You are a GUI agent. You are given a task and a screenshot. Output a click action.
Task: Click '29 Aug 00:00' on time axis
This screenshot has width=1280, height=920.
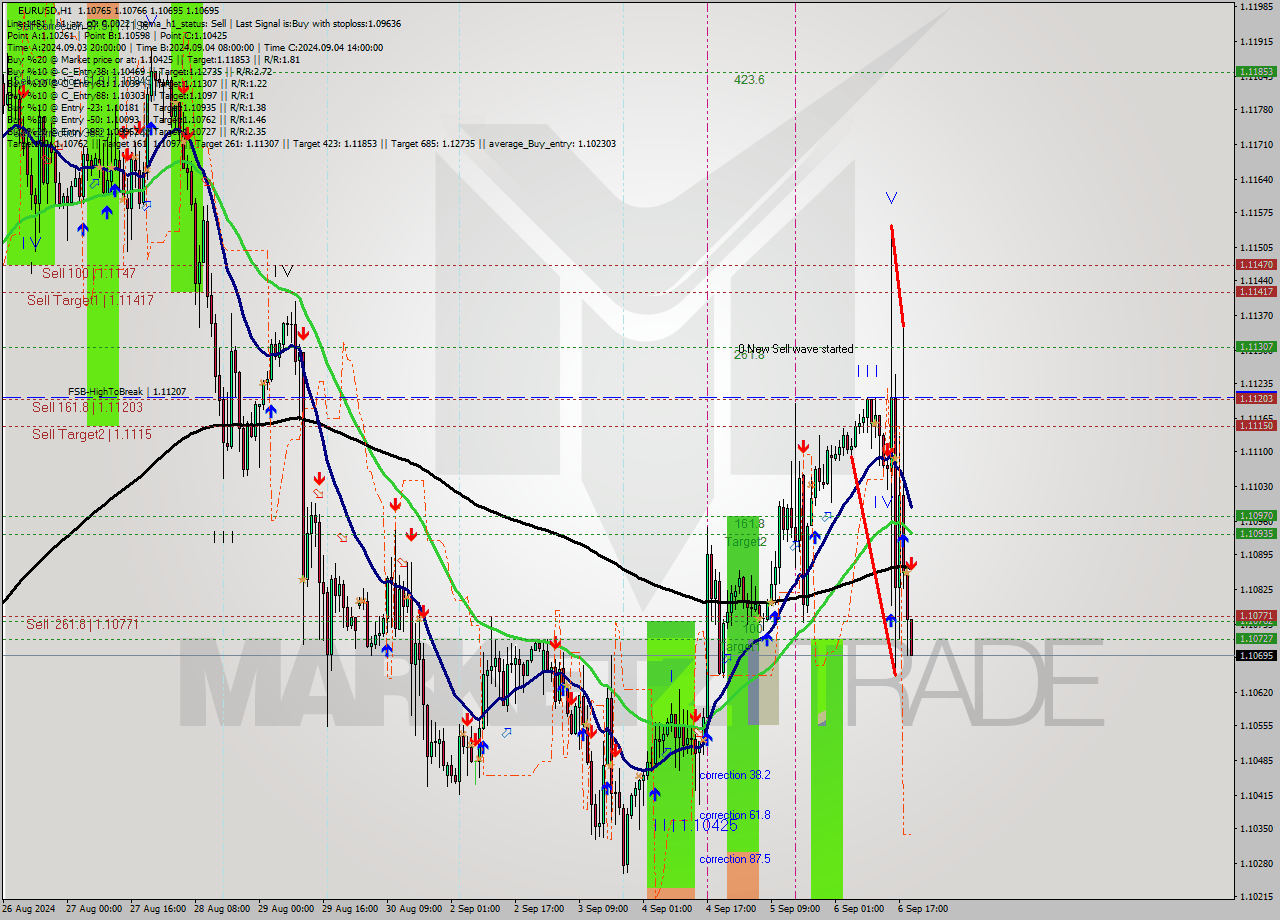(286, 909)
